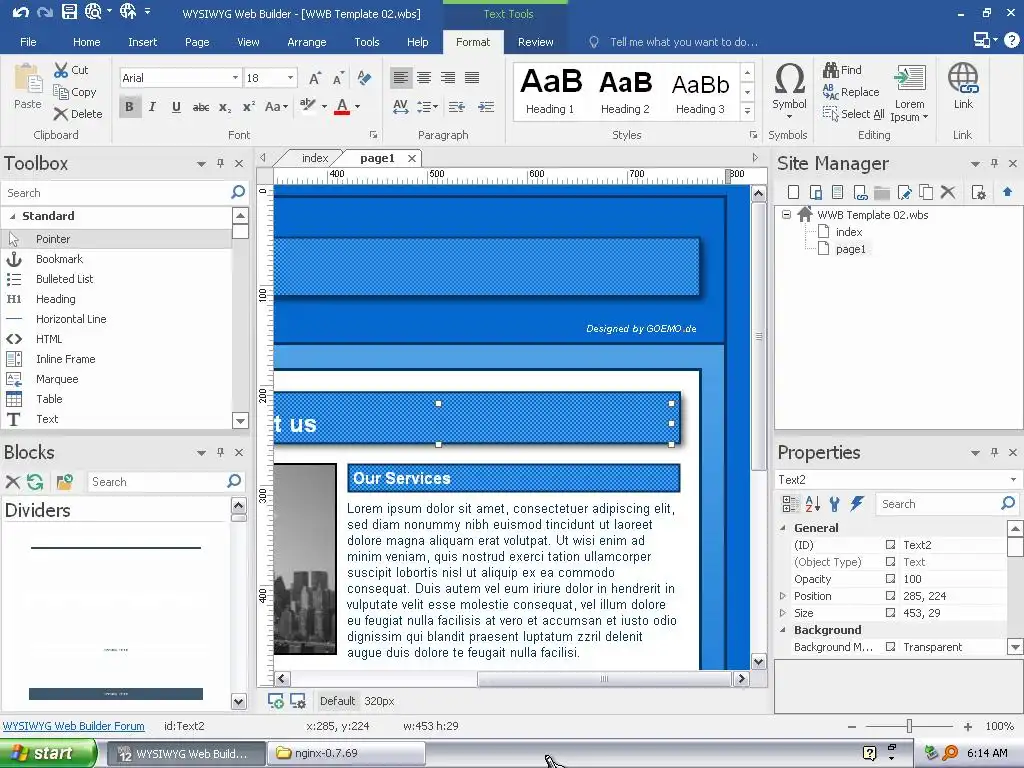Apply the Heading 2 style

tap(625, 91)
